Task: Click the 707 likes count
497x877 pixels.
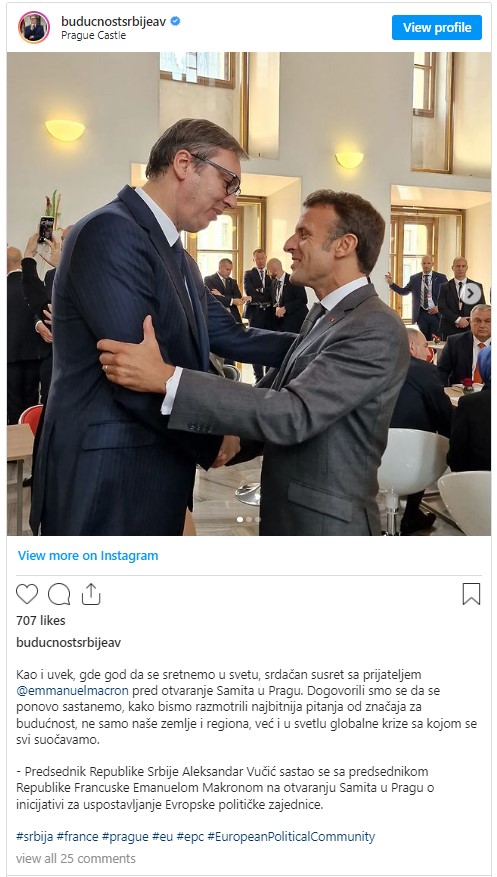Action: (41, 620)
